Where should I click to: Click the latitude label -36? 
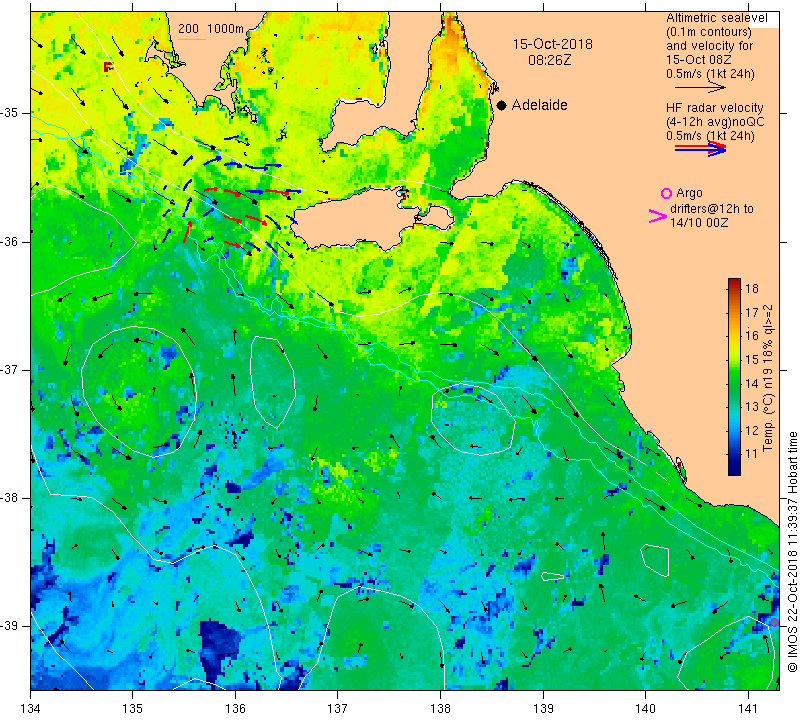(x=12, y=241)
